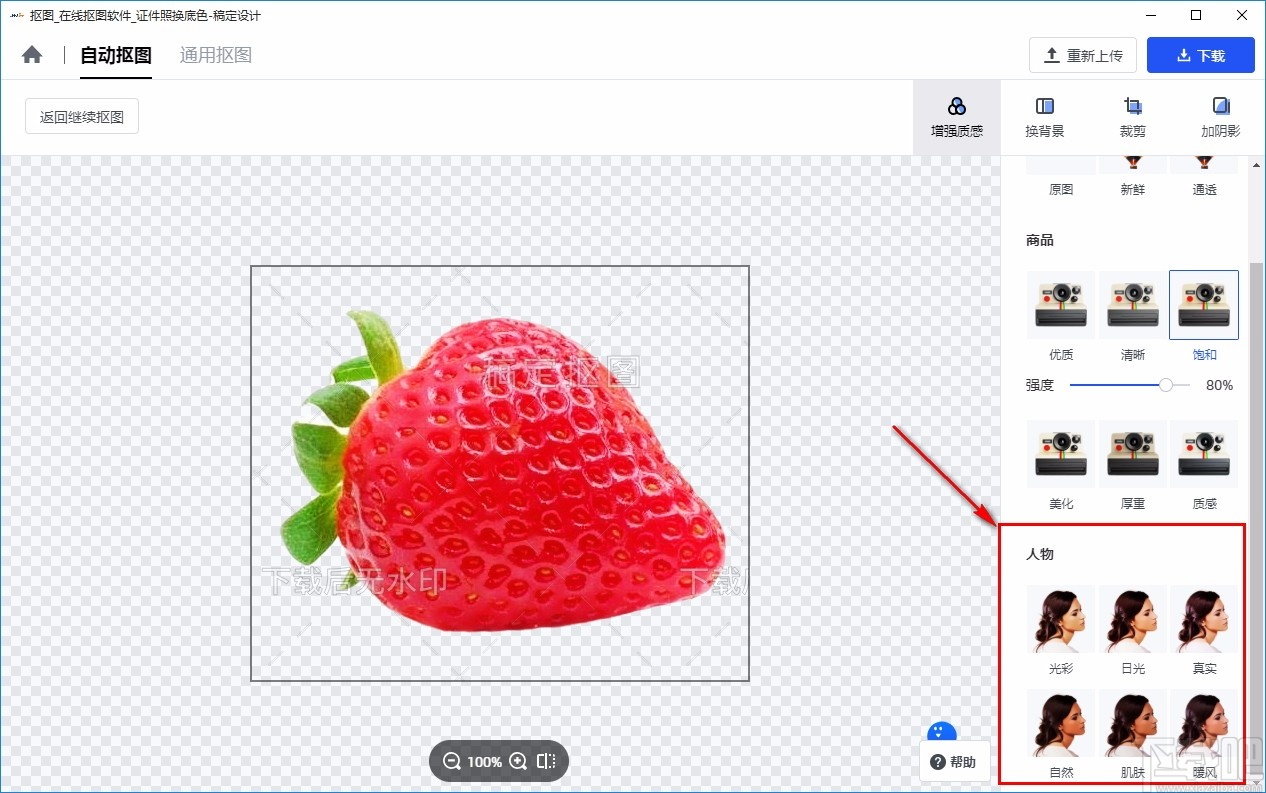Switch to 自动抠图 tab
This screenshot has width=1266, height=793.
(x=116, y=55)
